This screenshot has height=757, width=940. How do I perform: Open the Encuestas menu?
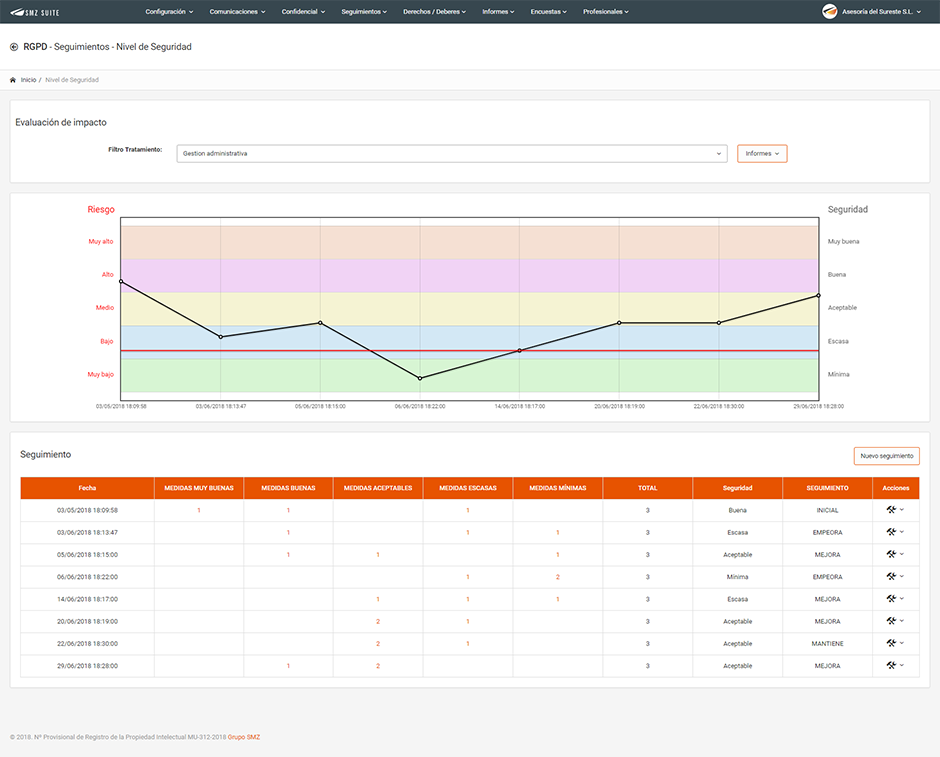[548, 11]
